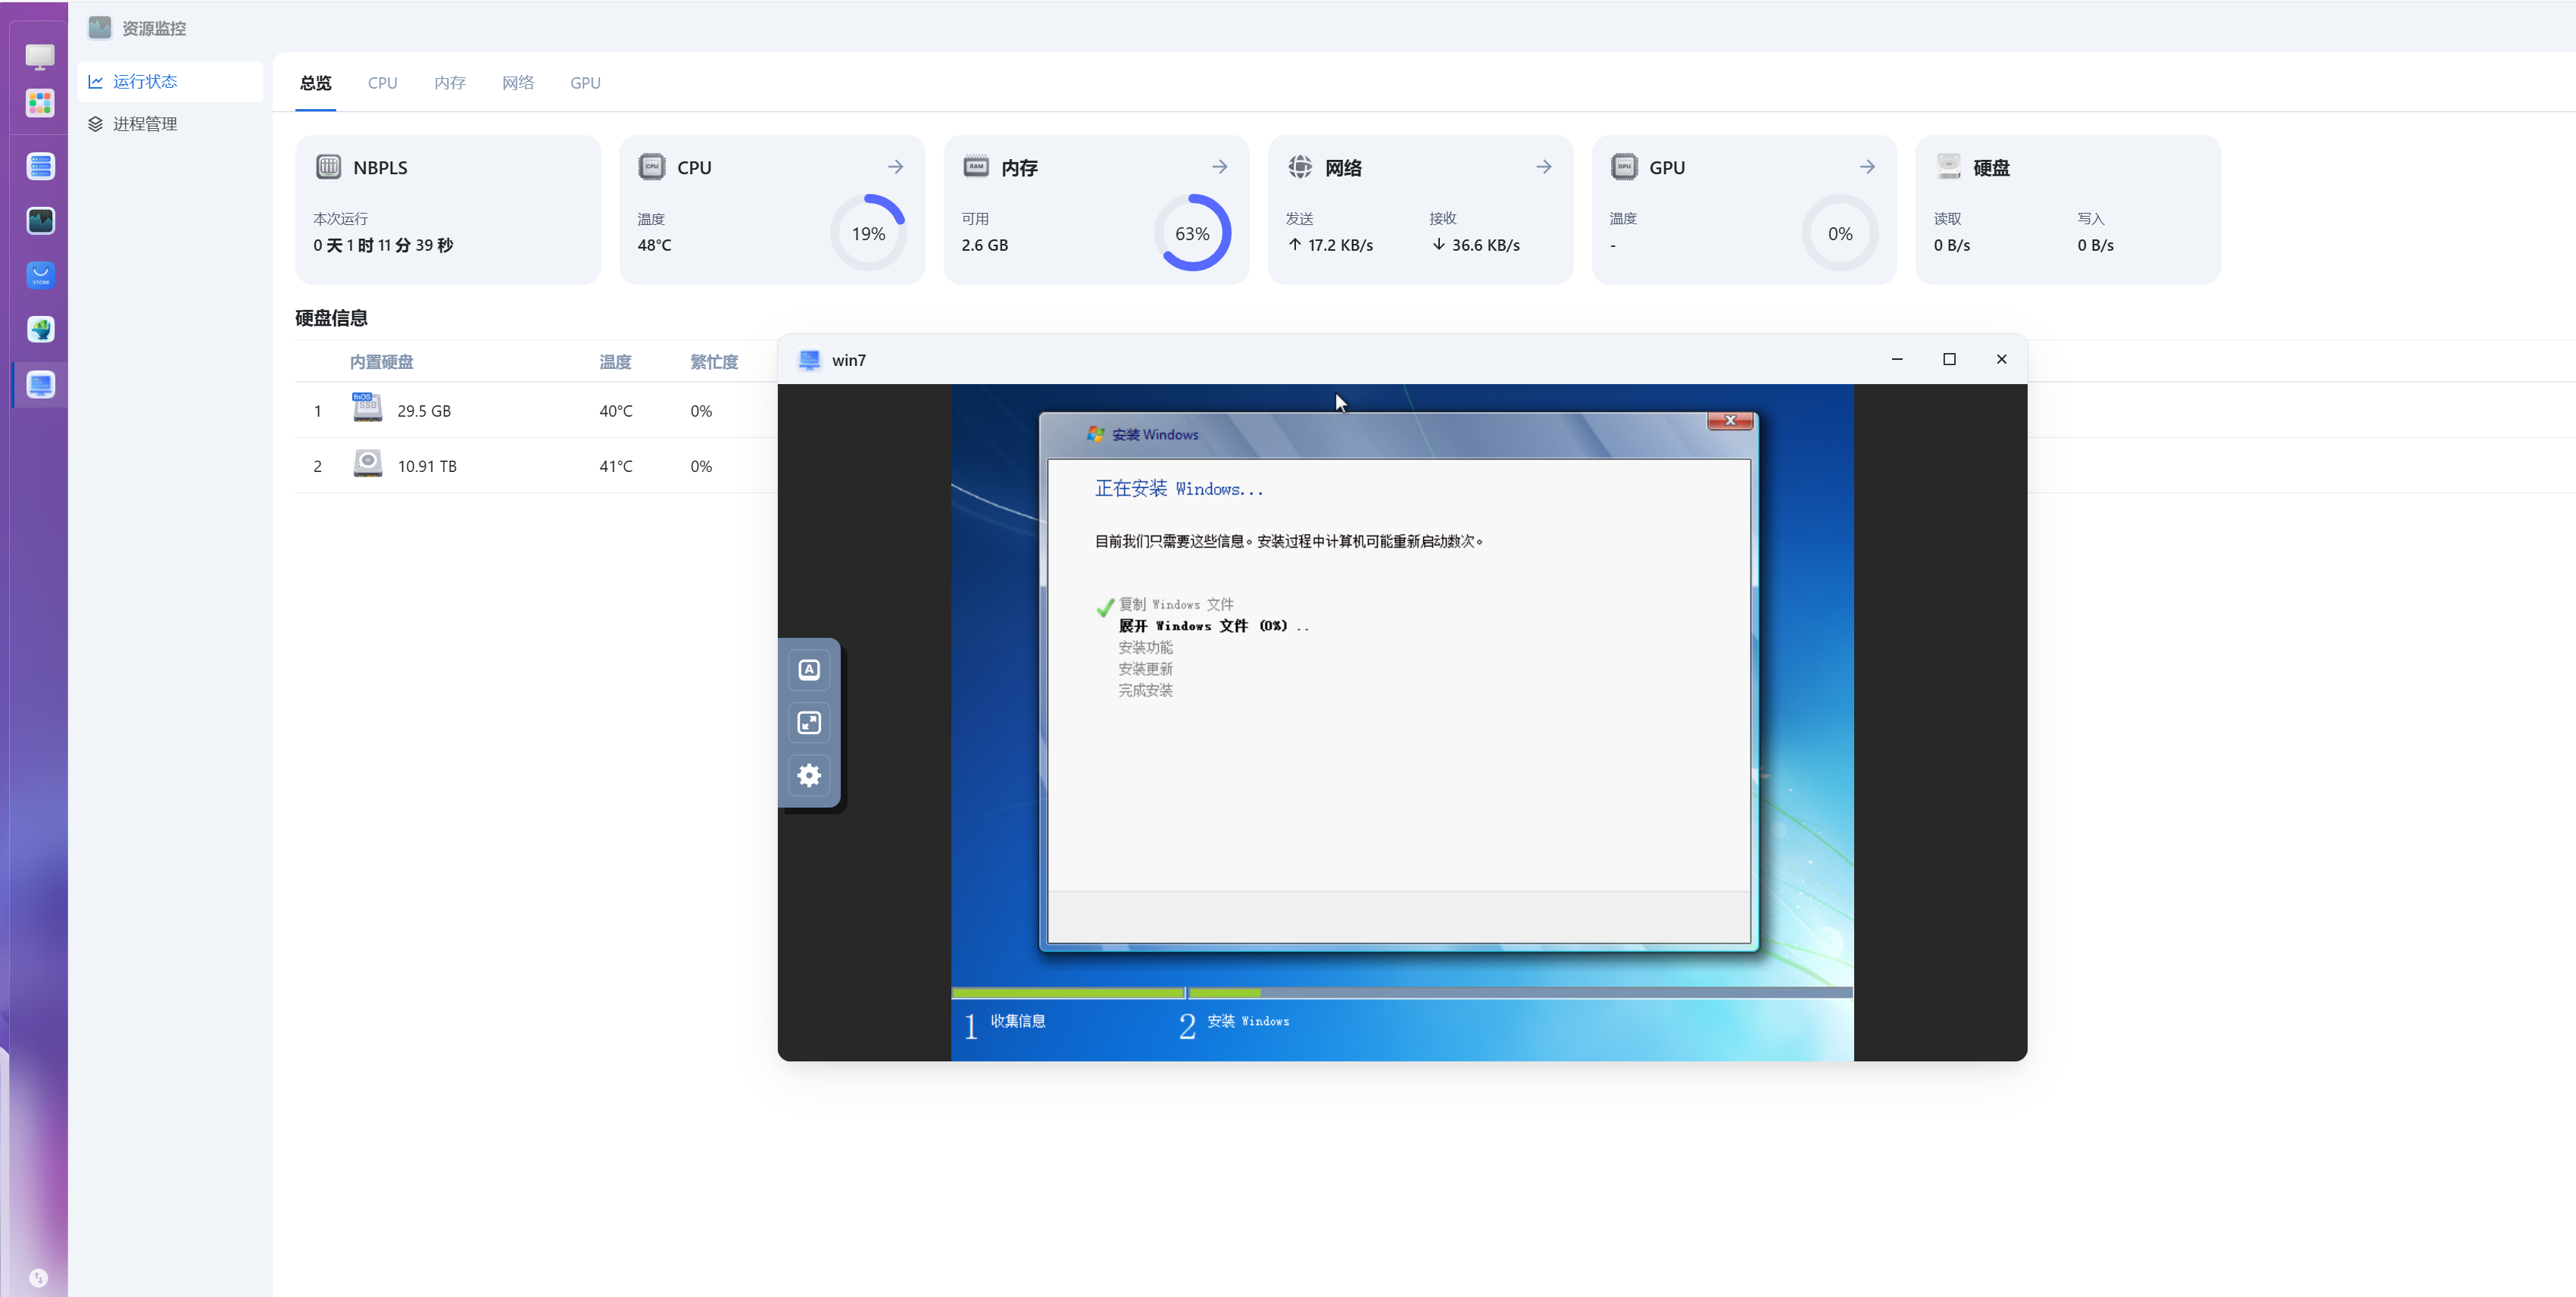The height and width of the screenshot is (1297, 2576).
Task: Maximize the win7 window
Action: click(1949, 359)
